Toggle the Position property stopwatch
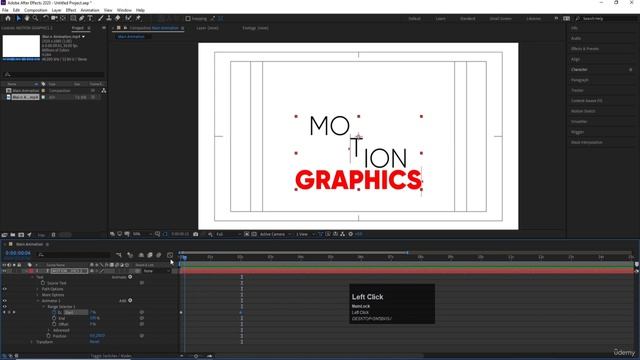 [x=49, y=336]
